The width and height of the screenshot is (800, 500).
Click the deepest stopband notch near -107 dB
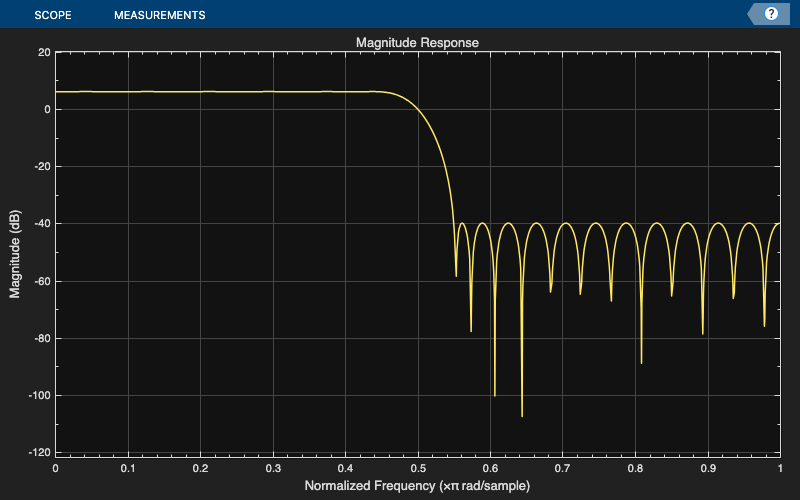[x=522, y=415]
